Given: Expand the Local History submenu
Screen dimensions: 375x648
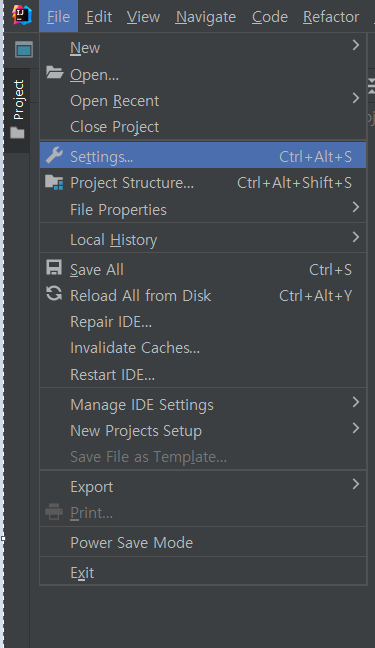Looking at the screenshot, I should (203, 239).
